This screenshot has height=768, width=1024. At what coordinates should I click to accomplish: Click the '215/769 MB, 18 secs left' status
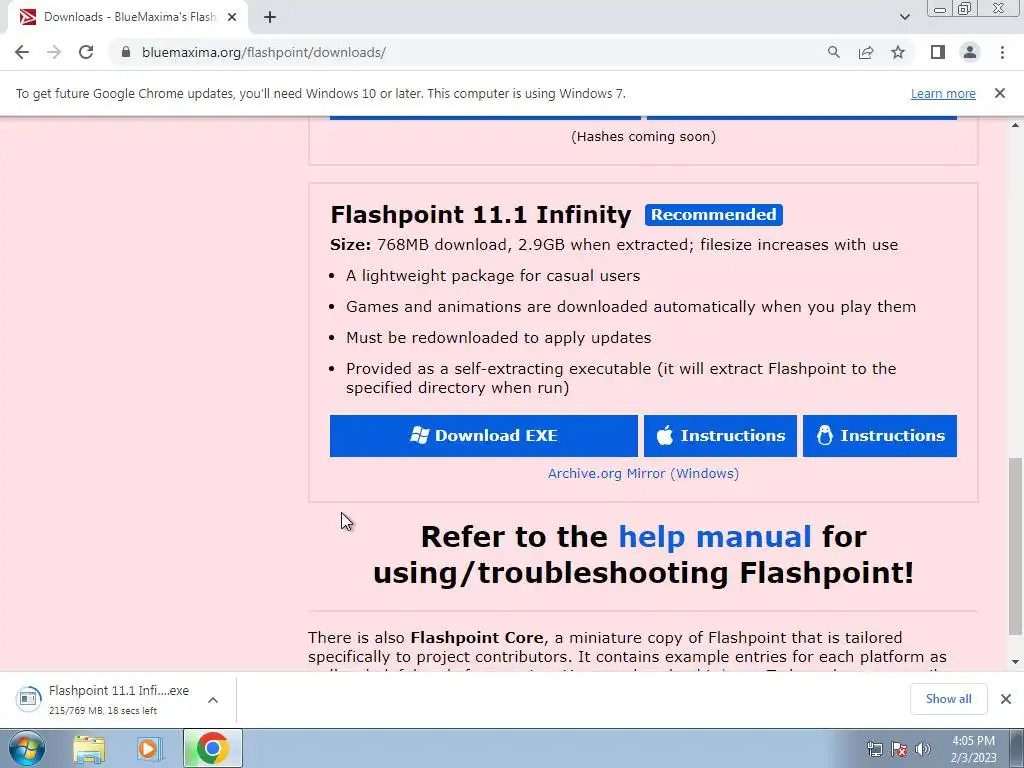click(x=103, y=711)
